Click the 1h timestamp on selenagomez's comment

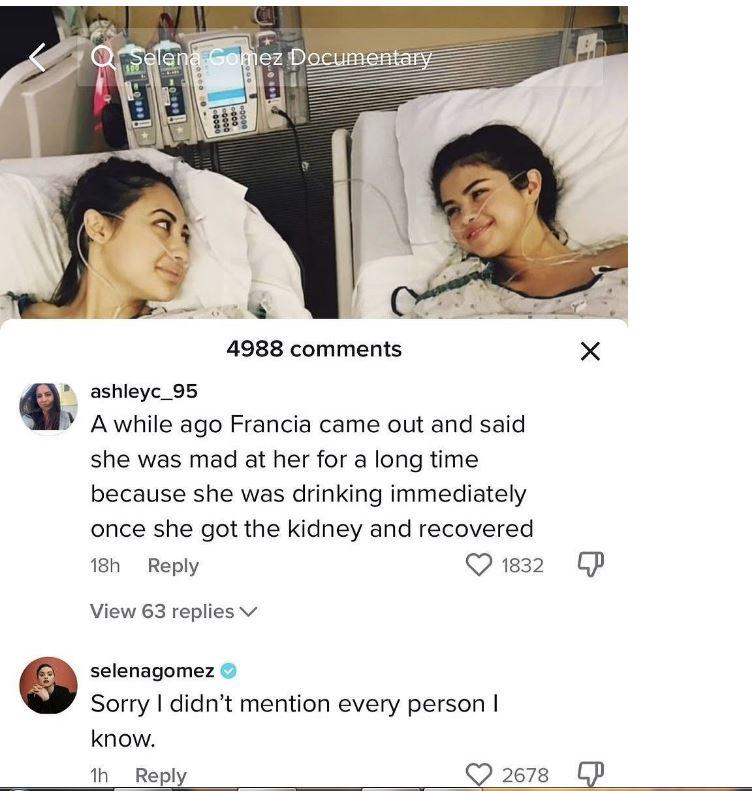100,775
